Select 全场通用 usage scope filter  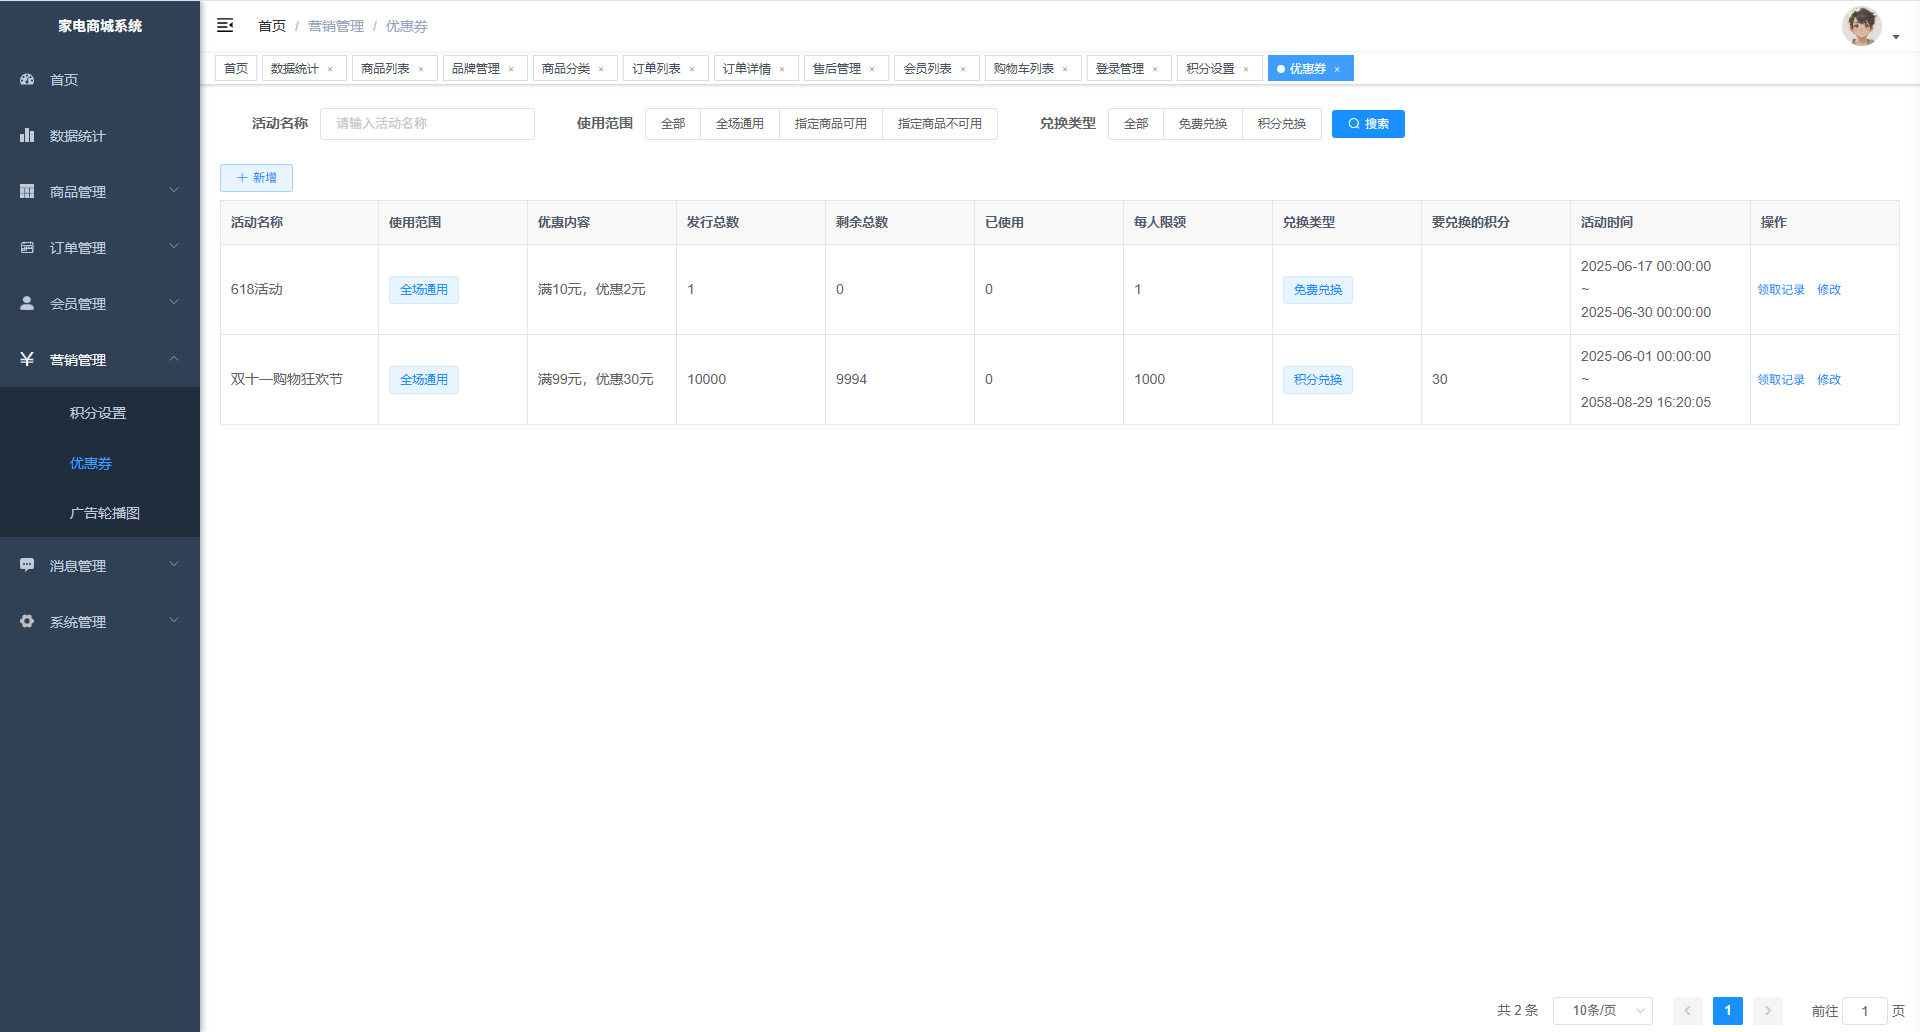pos(739,124)
